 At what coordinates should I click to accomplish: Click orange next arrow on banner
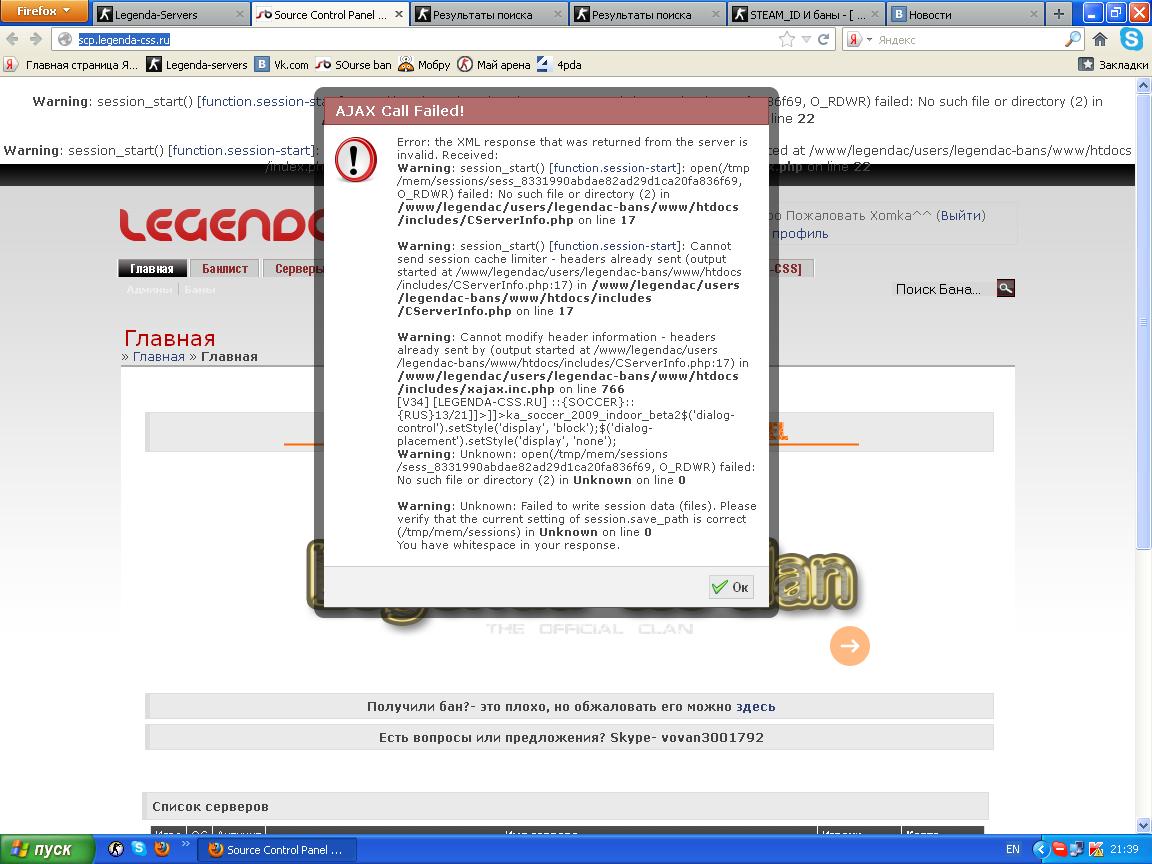(x=849, y=646)
